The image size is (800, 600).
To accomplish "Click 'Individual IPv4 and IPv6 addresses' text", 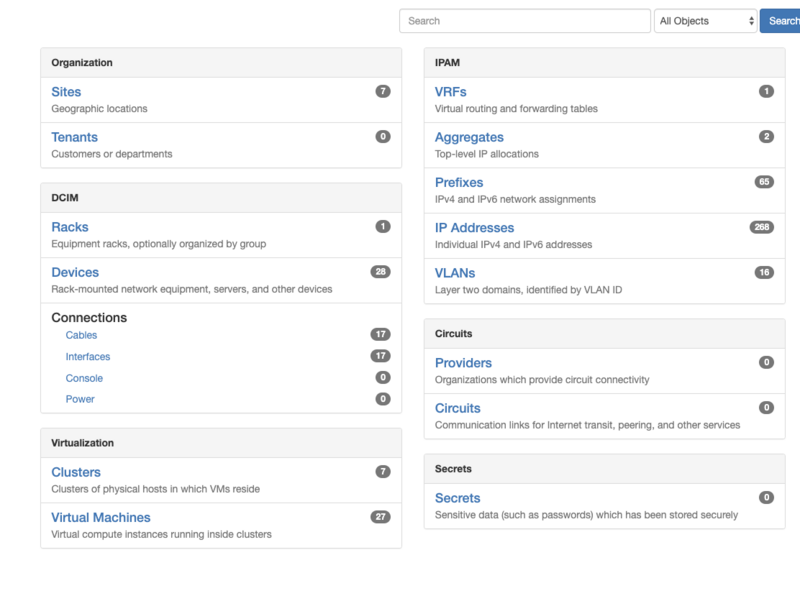I will [x=513, y=245].
